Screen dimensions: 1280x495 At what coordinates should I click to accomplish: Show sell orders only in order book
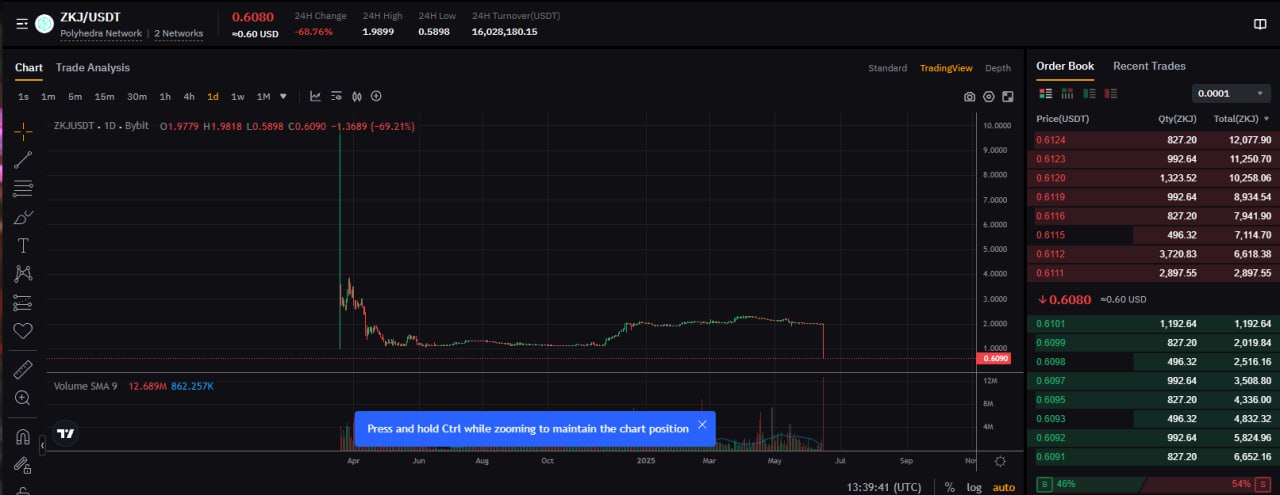coord(1111,93)
